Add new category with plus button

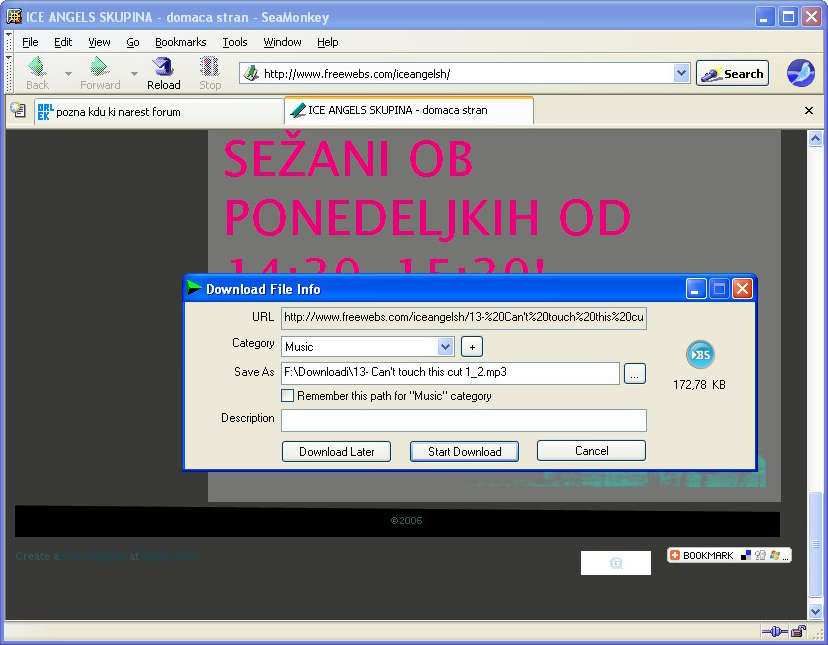(x=472, y=347)
